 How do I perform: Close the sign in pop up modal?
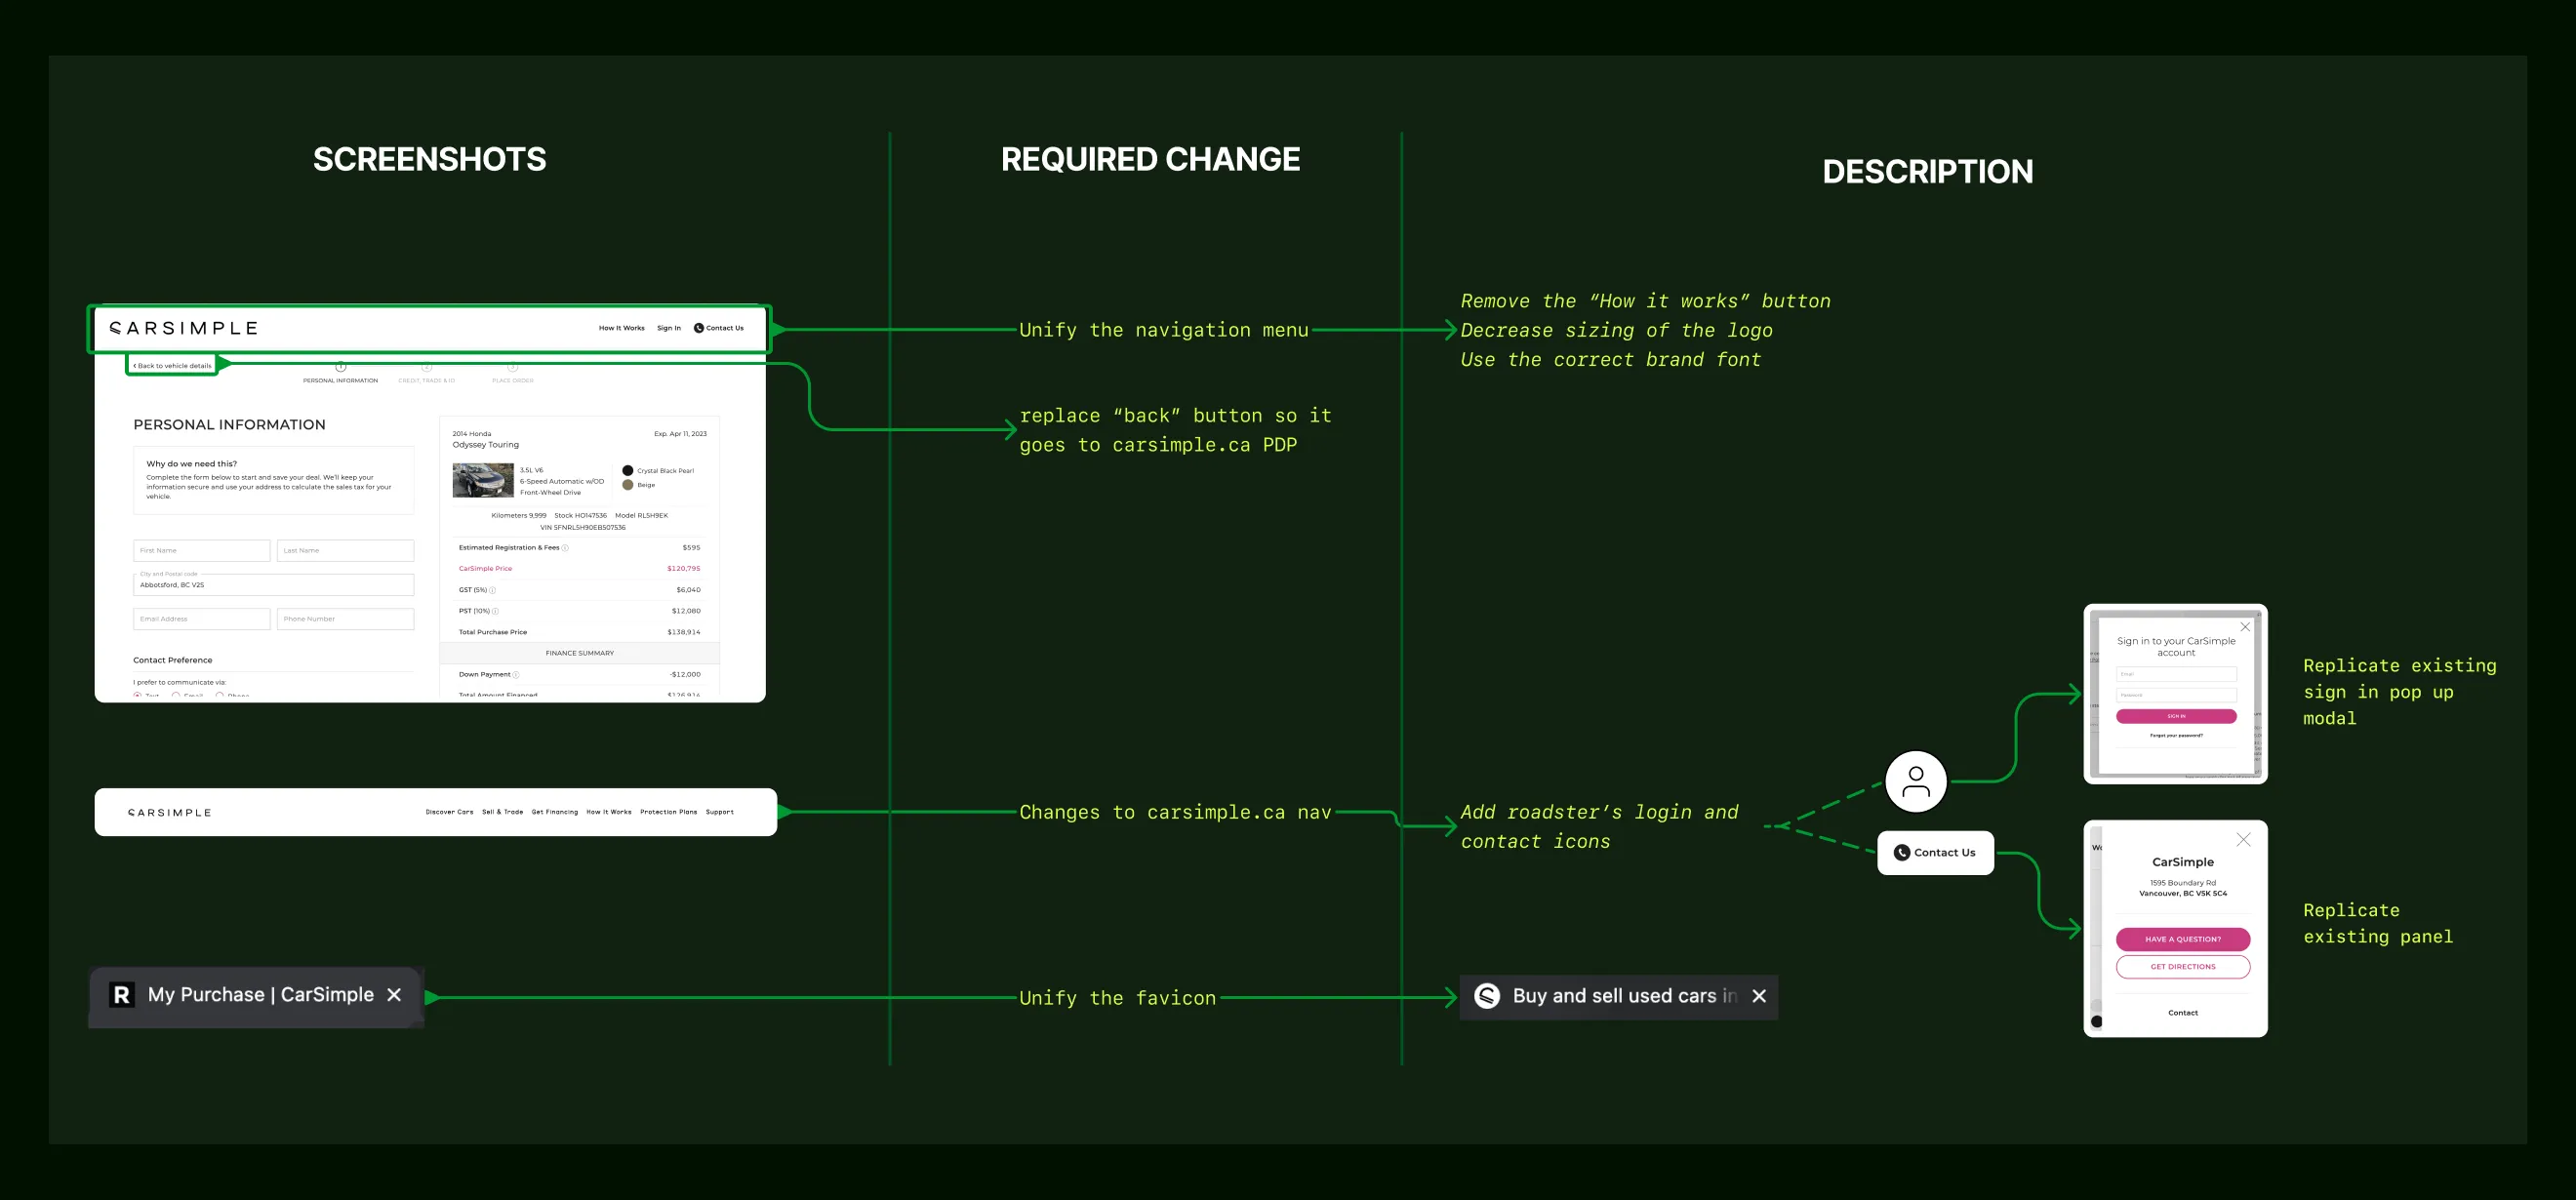pyautogui.click(x=2245, y=627)
